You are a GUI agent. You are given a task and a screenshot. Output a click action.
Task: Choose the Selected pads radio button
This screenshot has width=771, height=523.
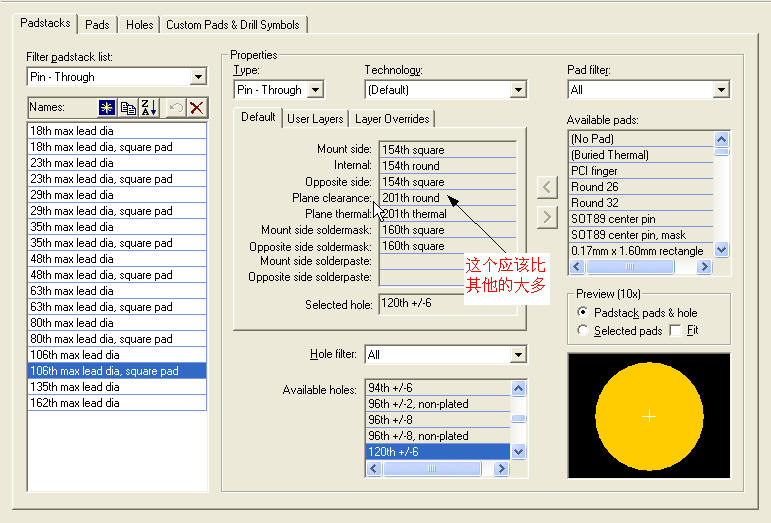click(x=583, y=330)
